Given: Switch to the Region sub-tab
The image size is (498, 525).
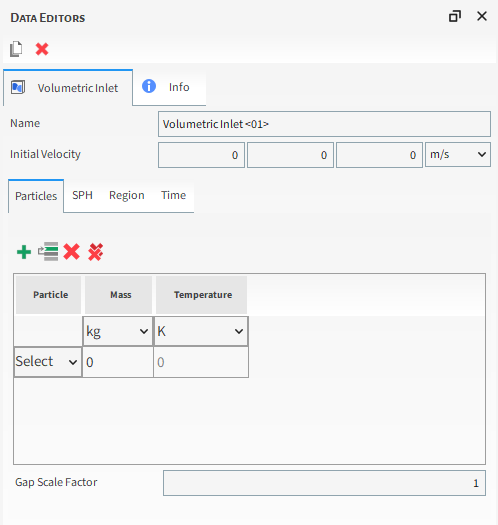Looking at the screenshot, I should pyautogui.click(x=127, y=195).
